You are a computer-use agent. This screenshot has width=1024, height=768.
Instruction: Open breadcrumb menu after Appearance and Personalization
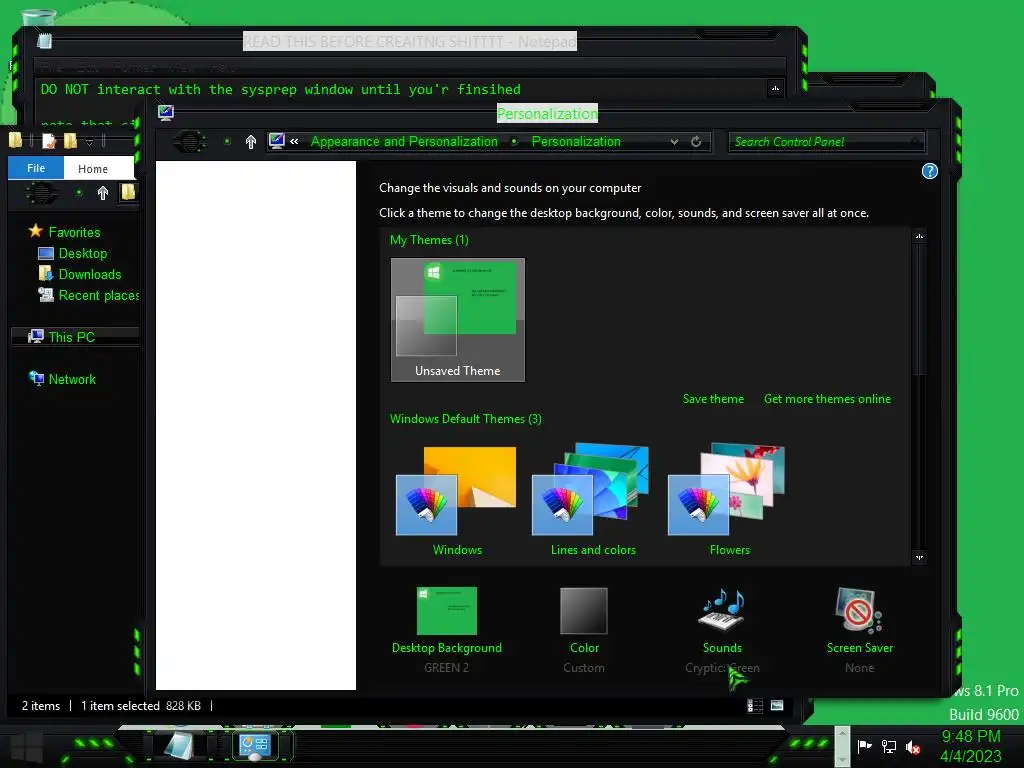[x=515, y=142]
